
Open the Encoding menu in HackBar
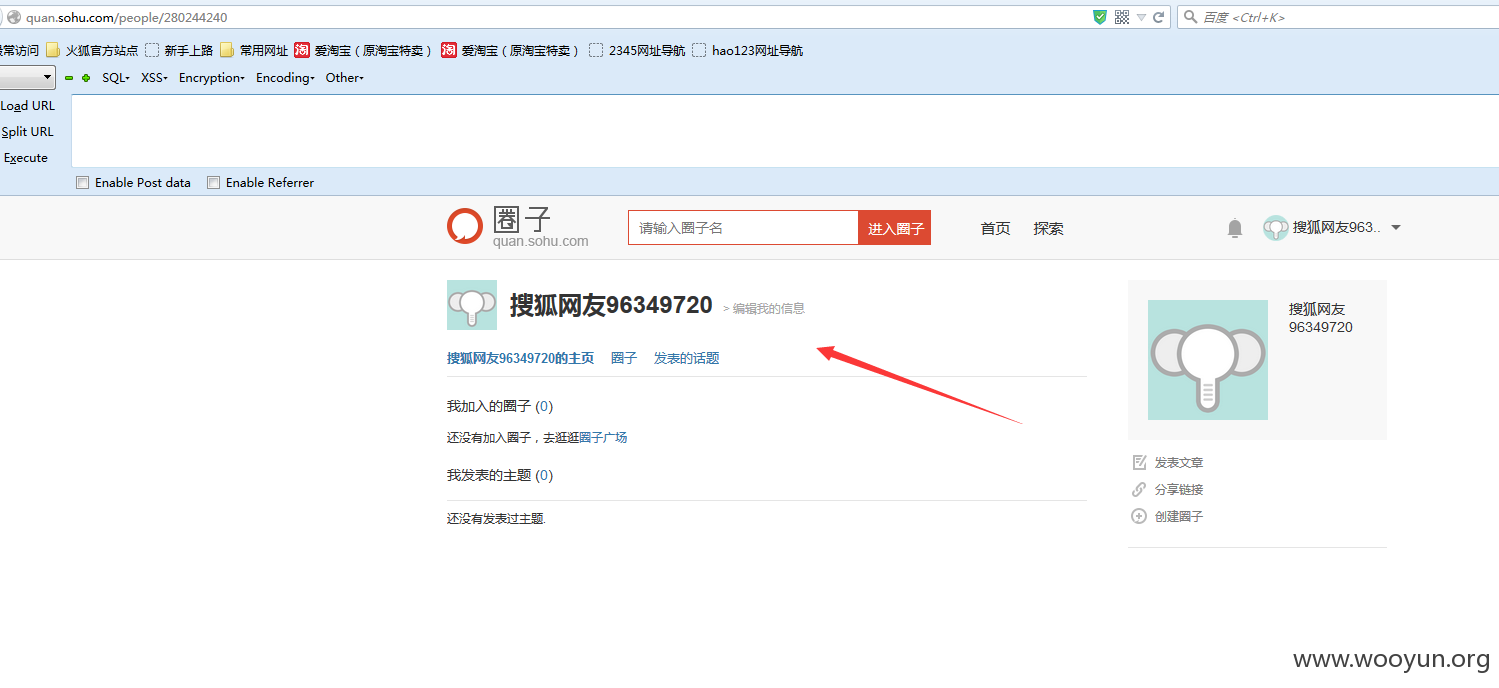[x=285, y=77]
